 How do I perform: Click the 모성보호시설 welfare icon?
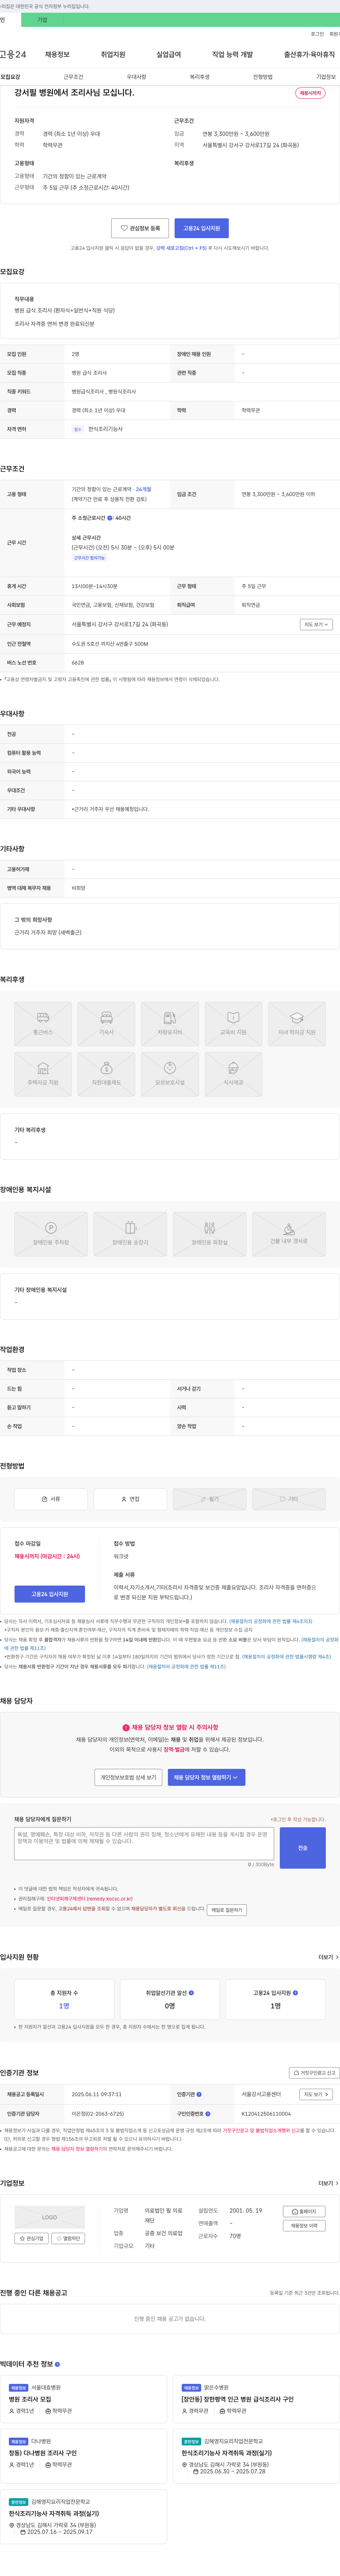[x=170, y=1074]
